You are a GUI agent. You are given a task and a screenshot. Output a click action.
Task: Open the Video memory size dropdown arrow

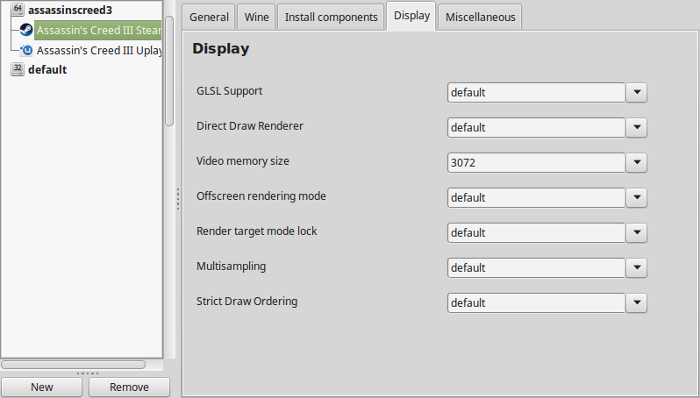(637, 162)
